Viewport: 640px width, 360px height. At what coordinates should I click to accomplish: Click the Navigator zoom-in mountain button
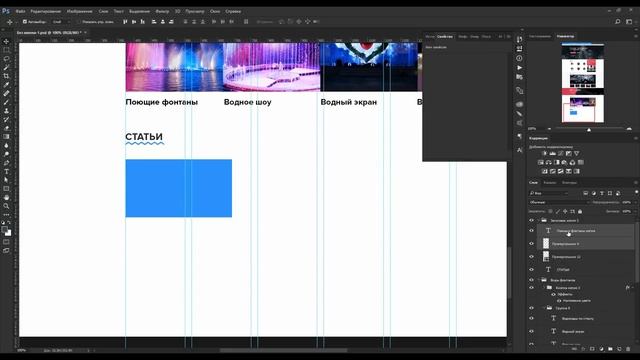629,129
